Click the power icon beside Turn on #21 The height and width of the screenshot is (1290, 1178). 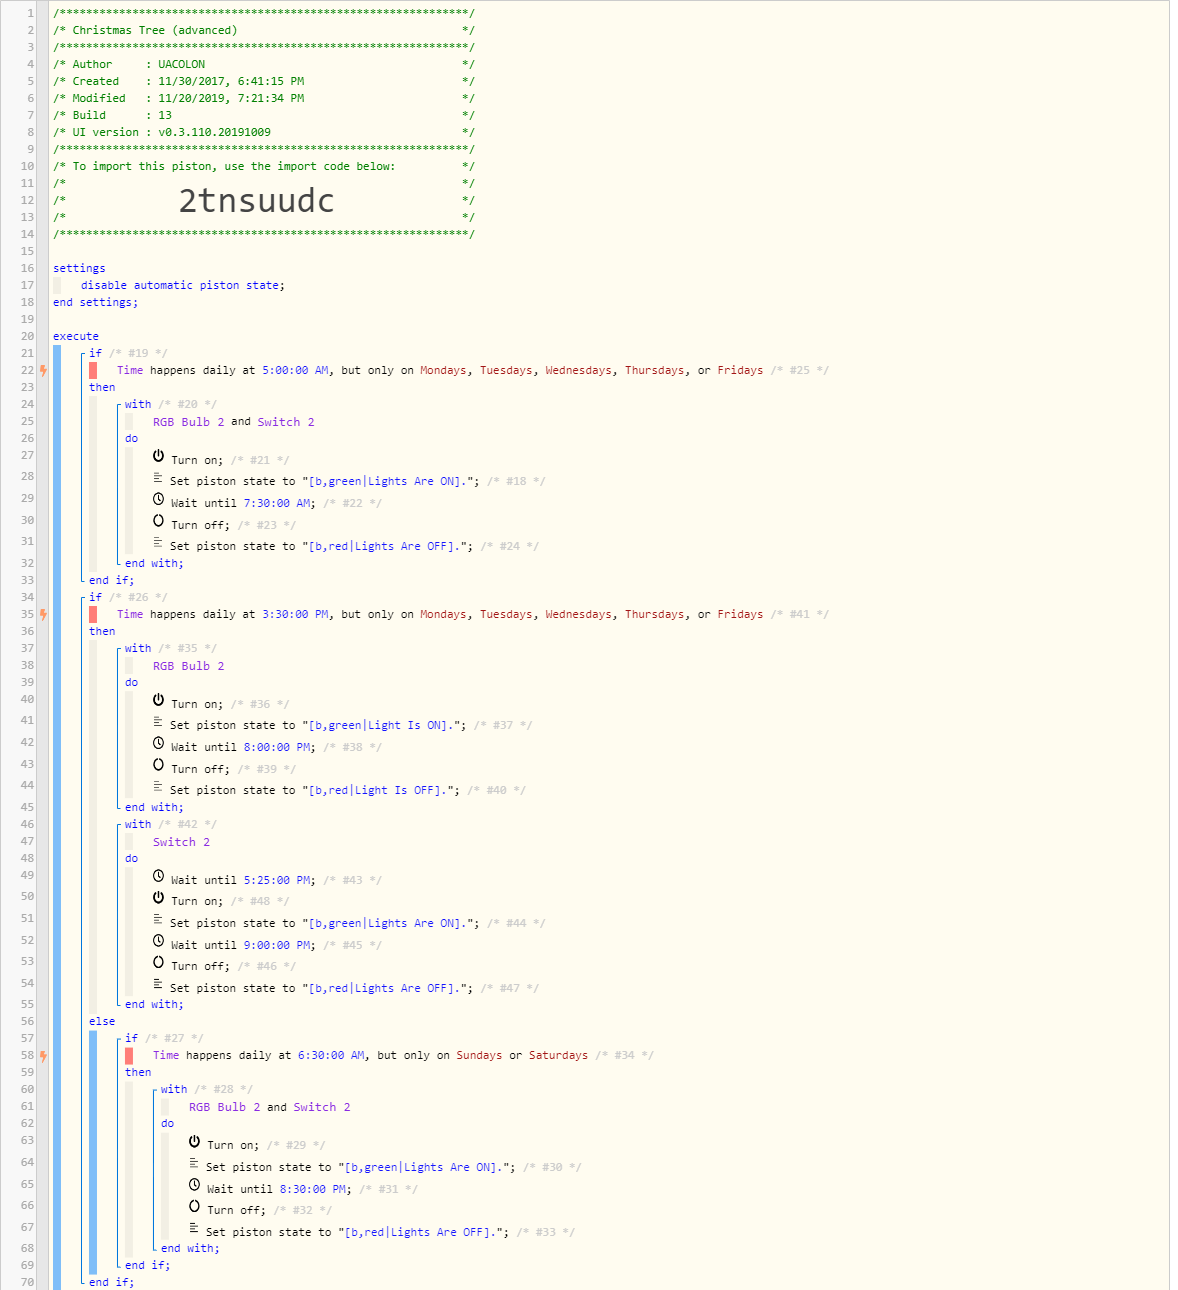(x=158, y=456)
